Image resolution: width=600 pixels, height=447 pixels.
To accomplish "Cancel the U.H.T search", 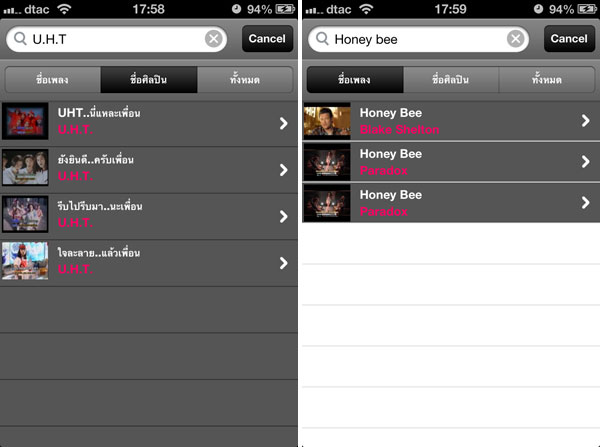I will click(x=267, y=39).
